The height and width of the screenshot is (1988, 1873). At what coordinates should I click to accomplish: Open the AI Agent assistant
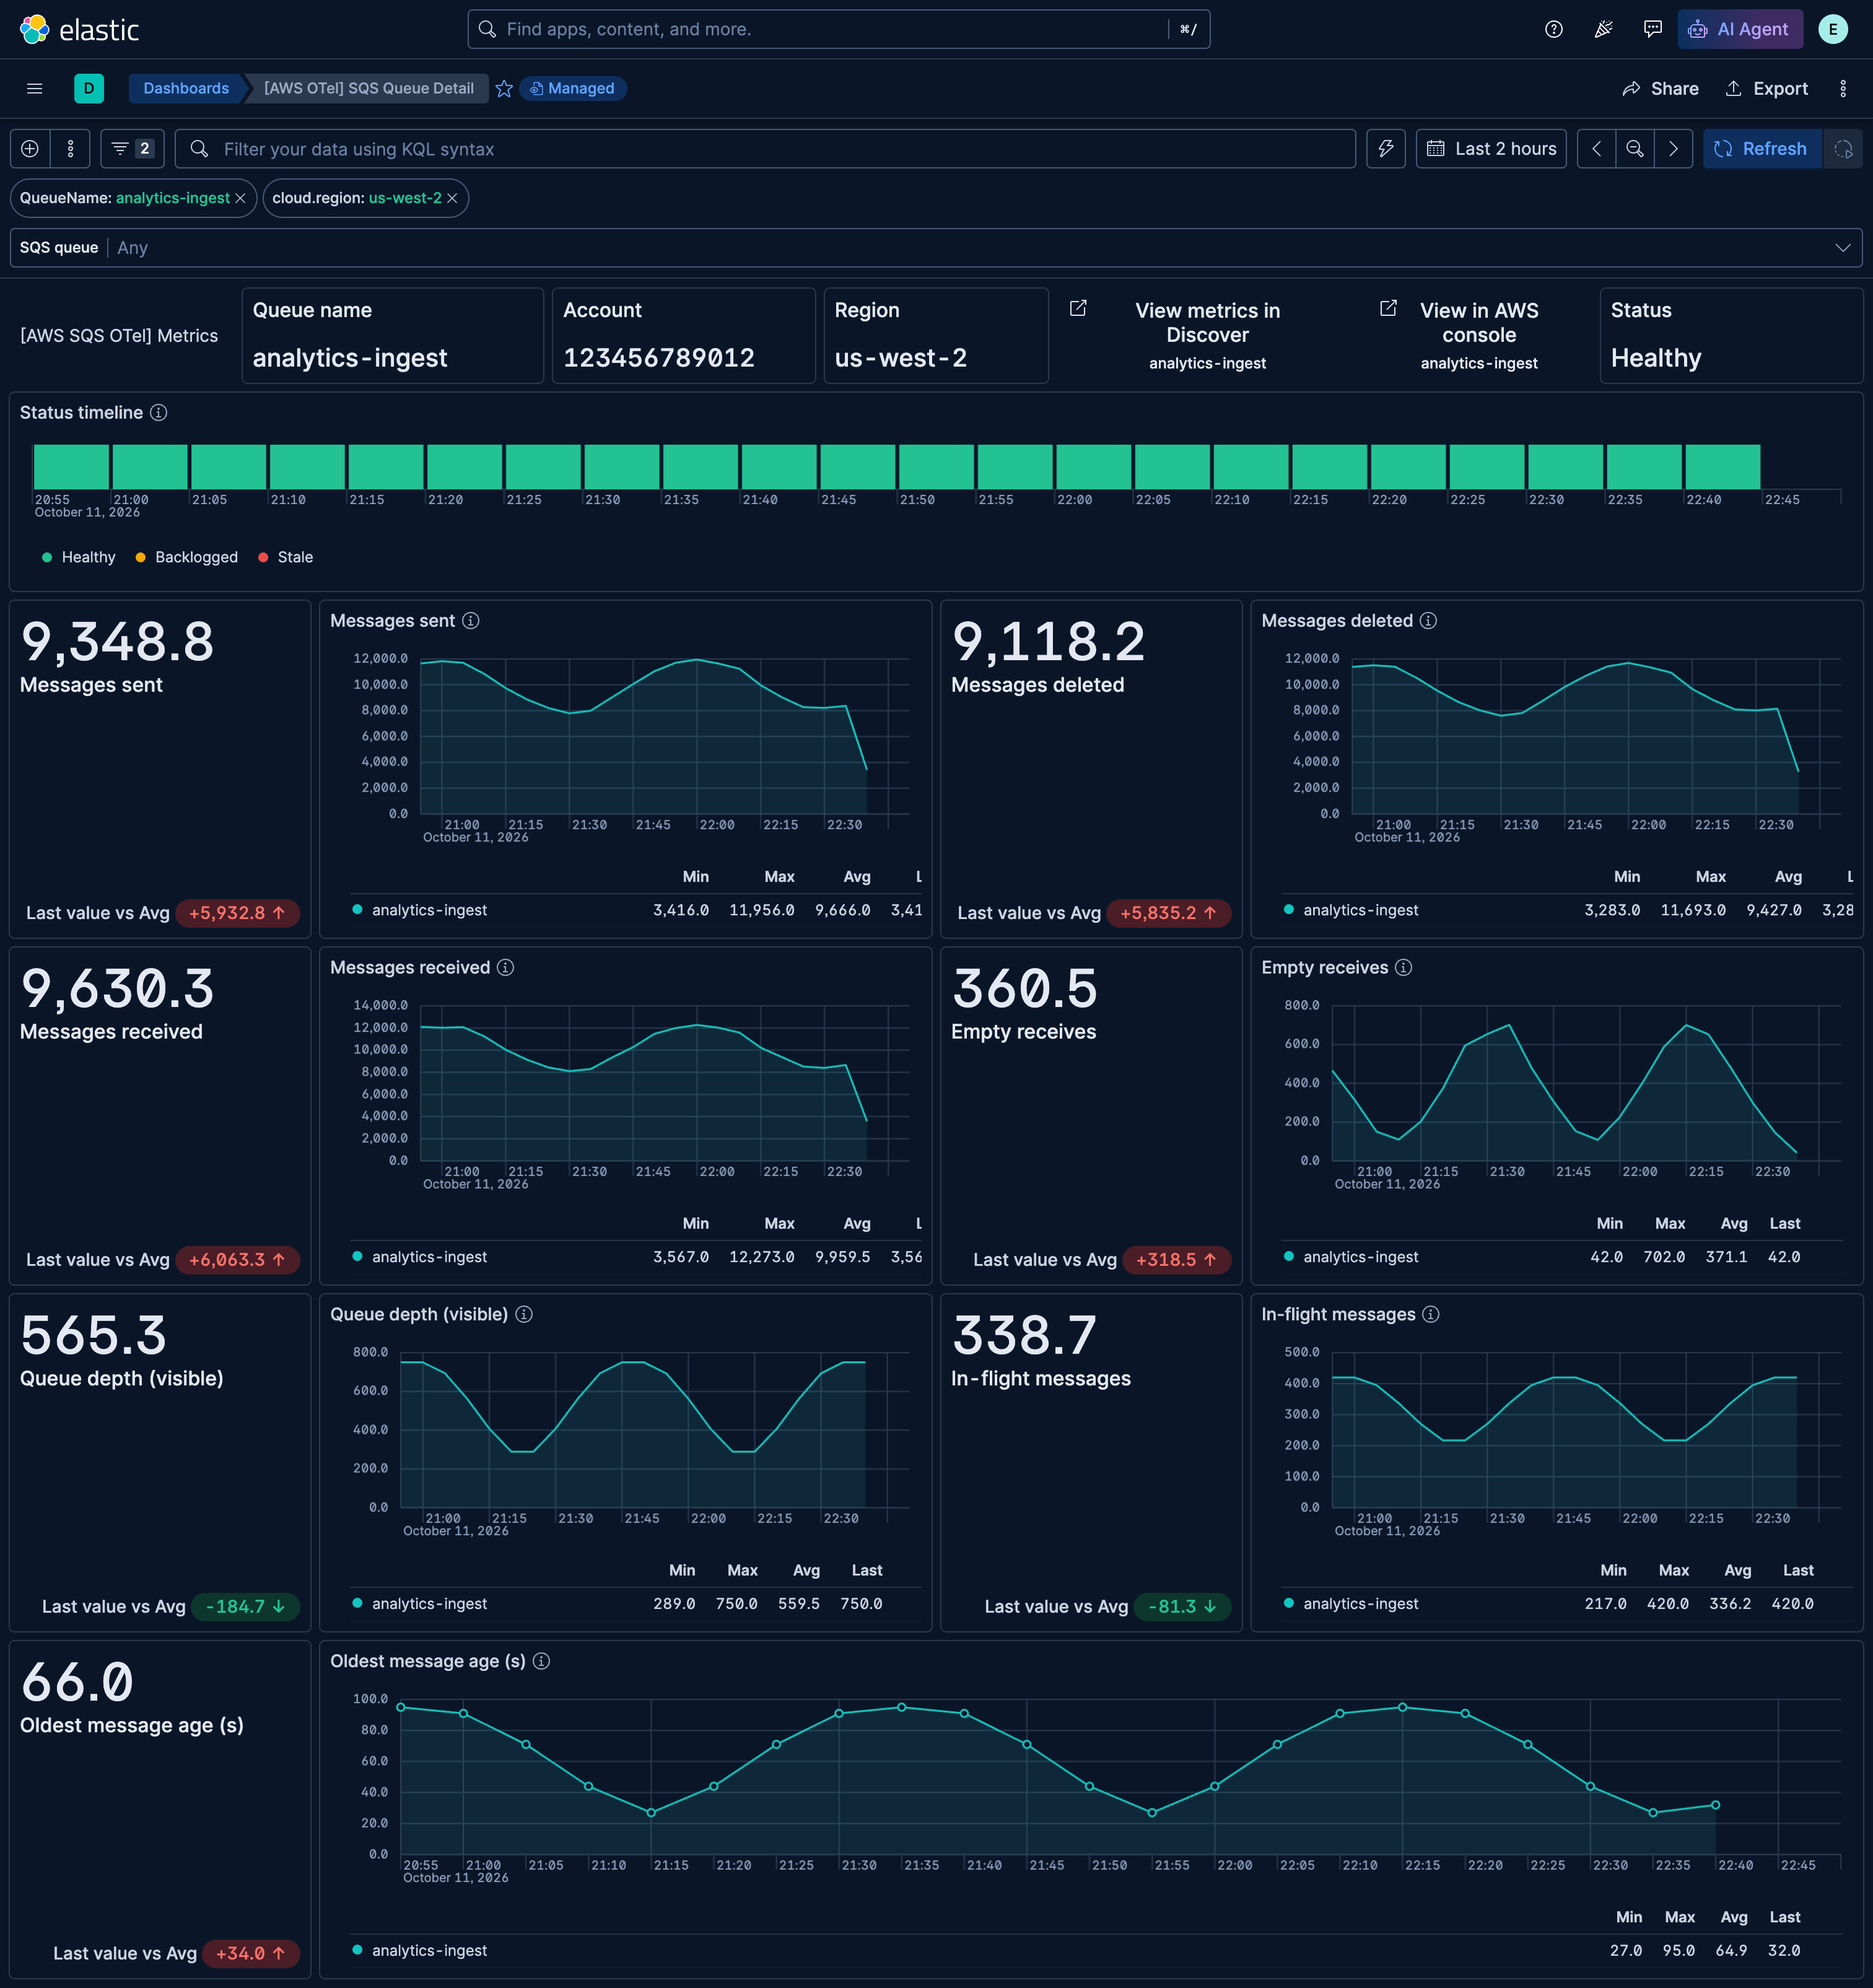pos(1740,29)
